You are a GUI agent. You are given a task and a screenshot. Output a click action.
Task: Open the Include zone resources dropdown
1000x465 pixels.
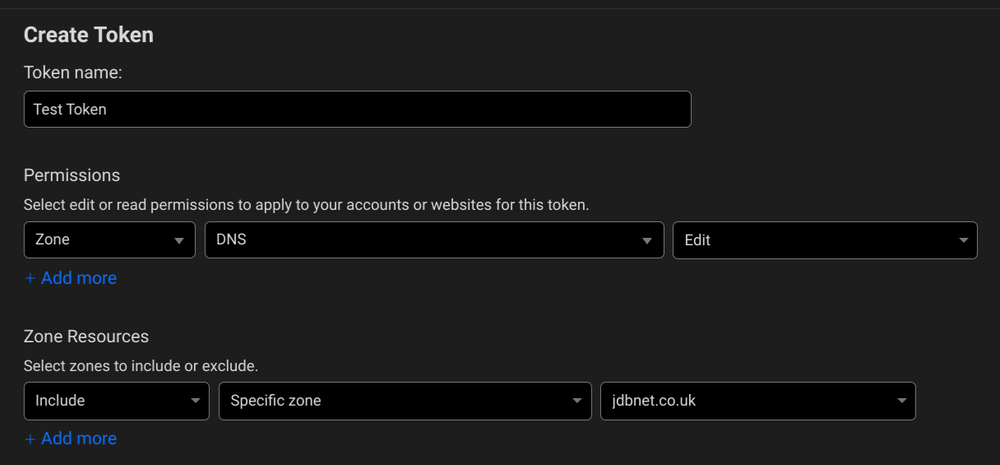116,401
